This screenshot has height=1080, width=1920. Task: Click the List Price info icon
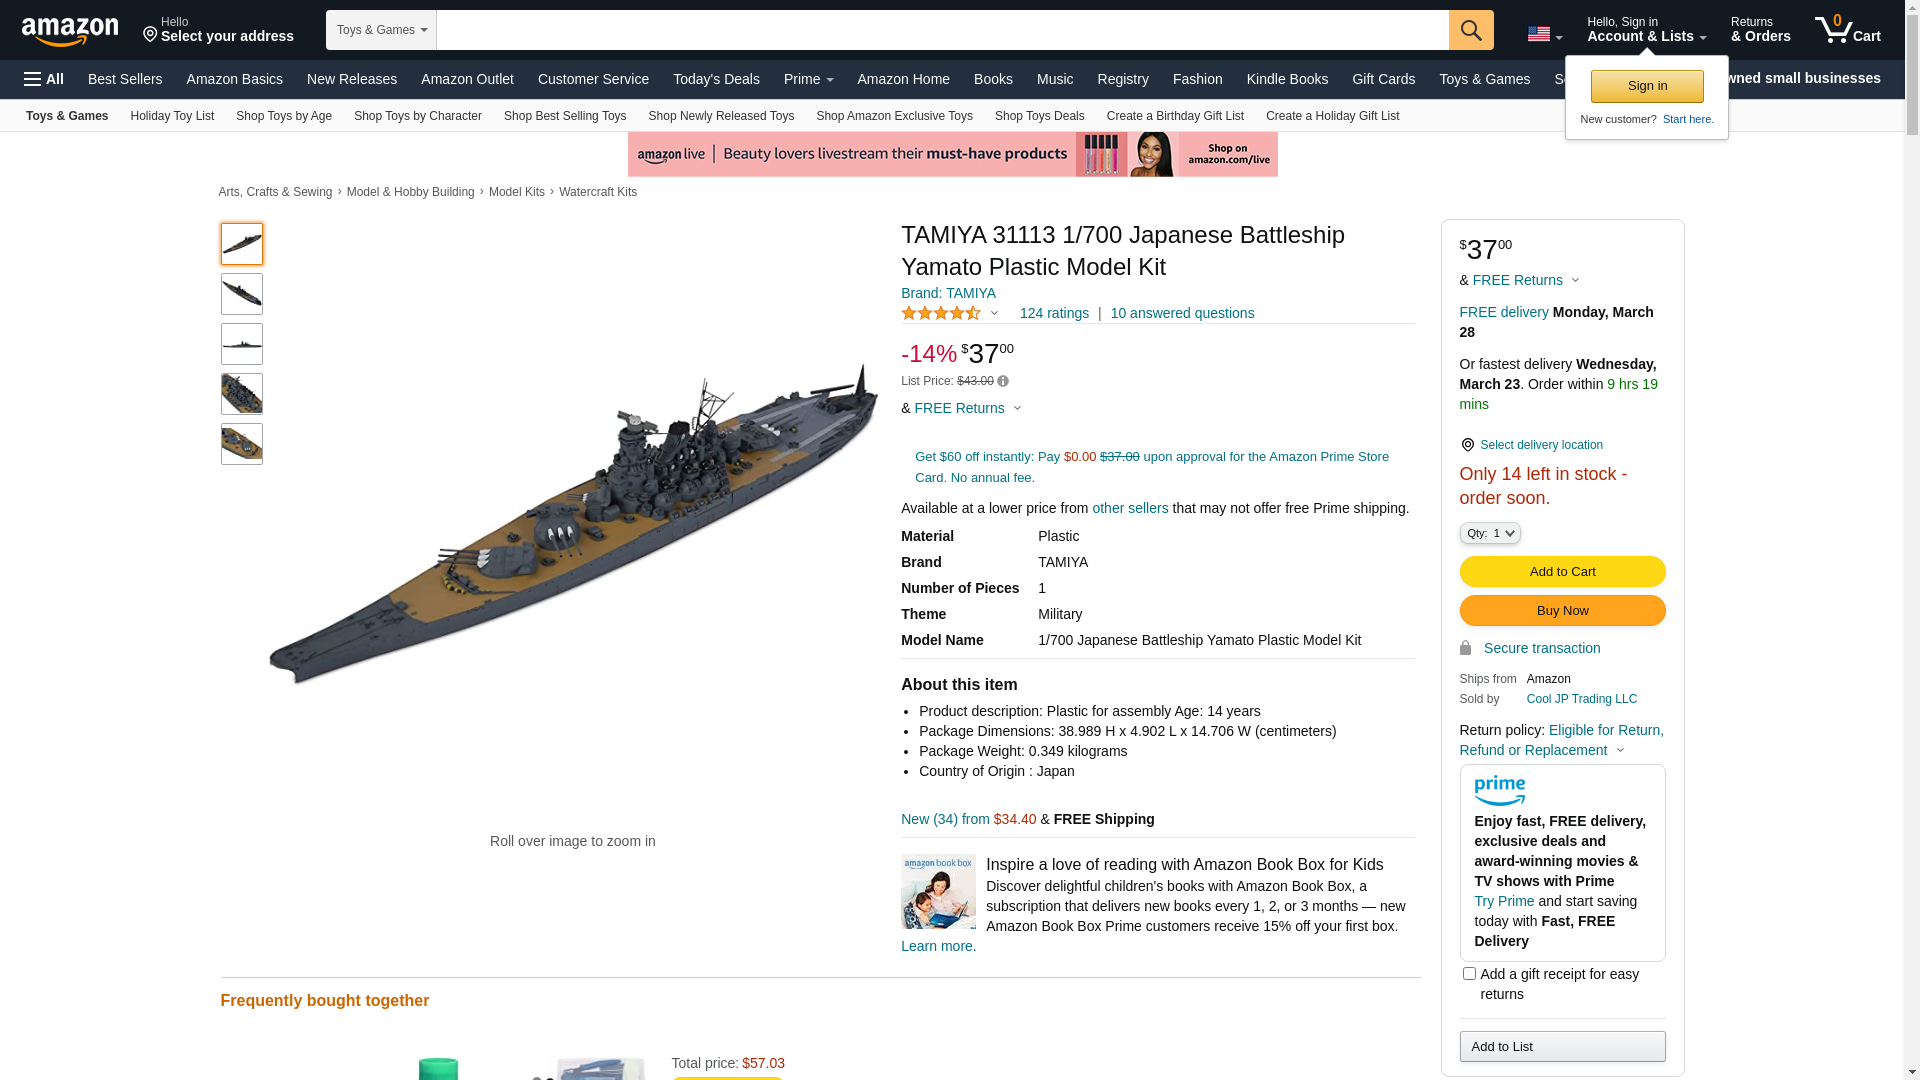1003,381
